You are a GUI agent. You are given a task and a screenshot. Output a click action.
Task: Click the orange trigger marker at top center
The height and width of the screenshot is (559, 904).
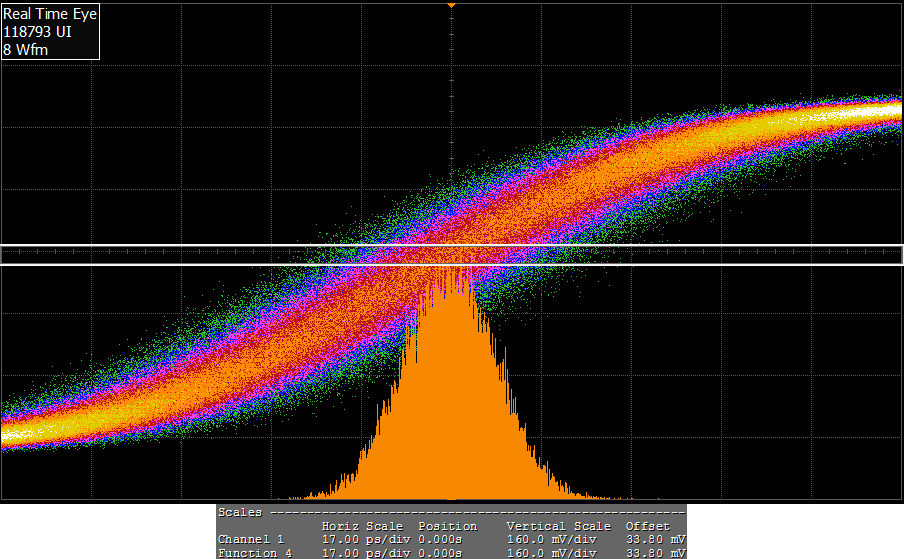click(452, 6)
